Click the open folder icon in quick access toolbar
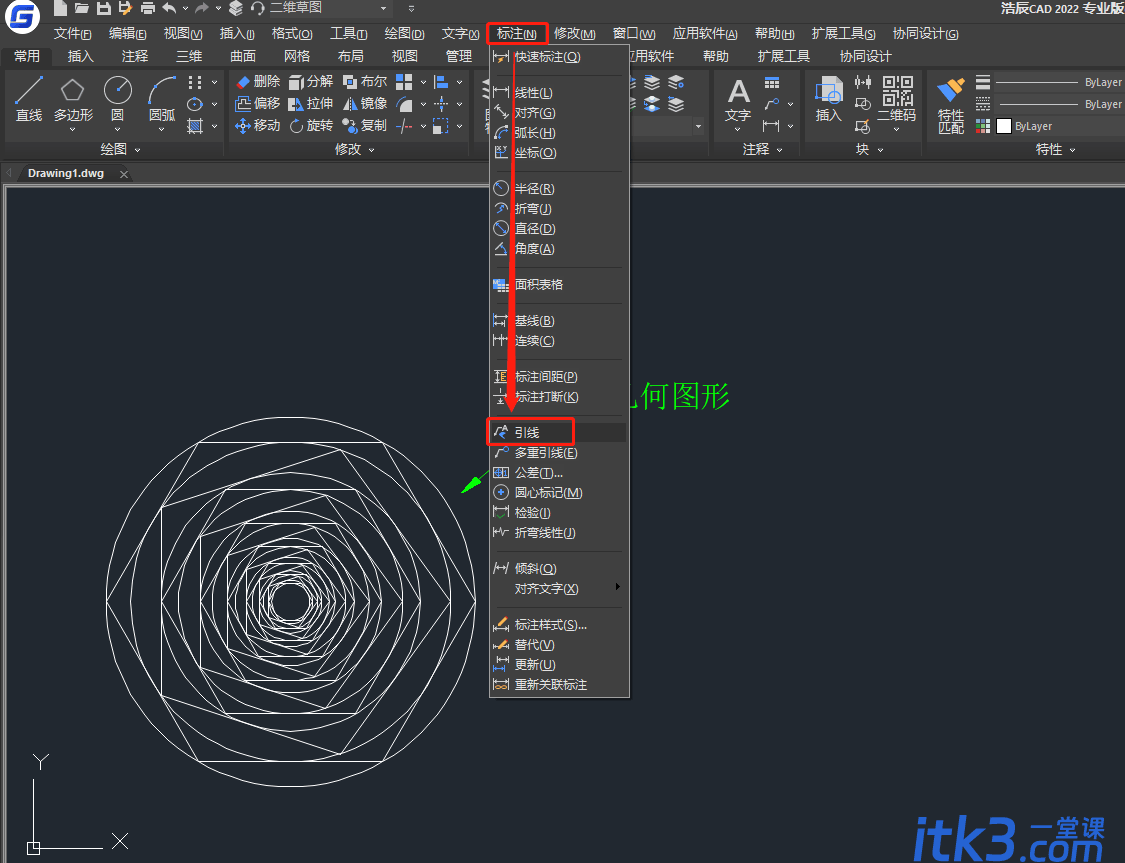The image size is (1125, 863). click(82, 8)
